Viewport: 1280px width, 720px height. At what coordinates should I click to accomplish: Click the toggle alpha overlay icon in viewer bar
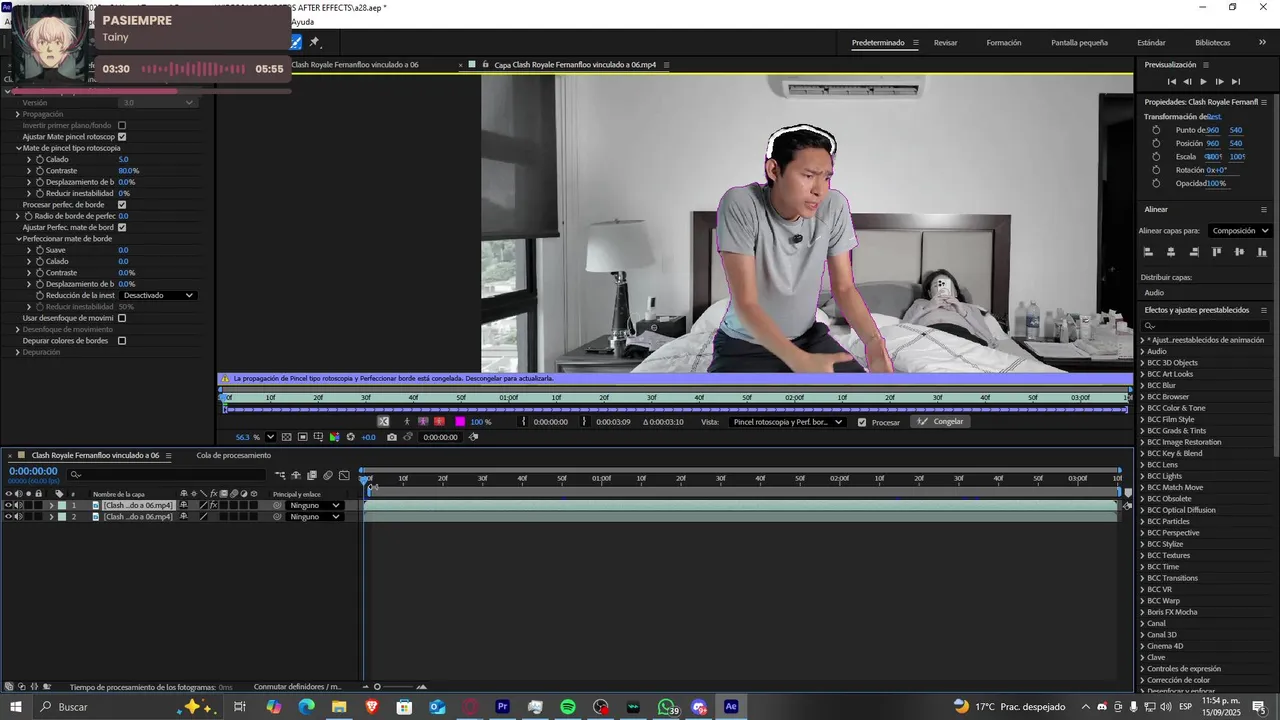pos(439,422)
